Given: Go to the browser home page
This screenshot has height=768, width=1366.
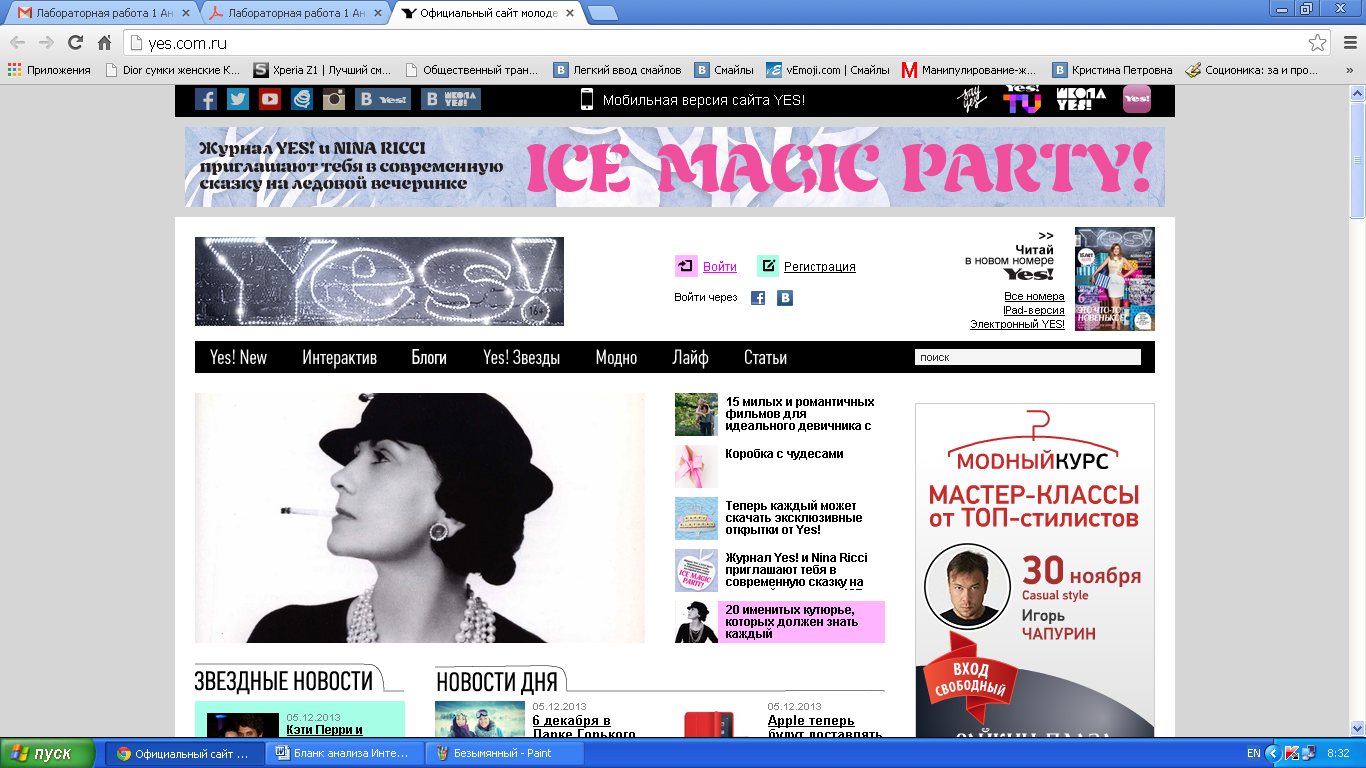Looking at the screenshot, I should click(104, 42).
